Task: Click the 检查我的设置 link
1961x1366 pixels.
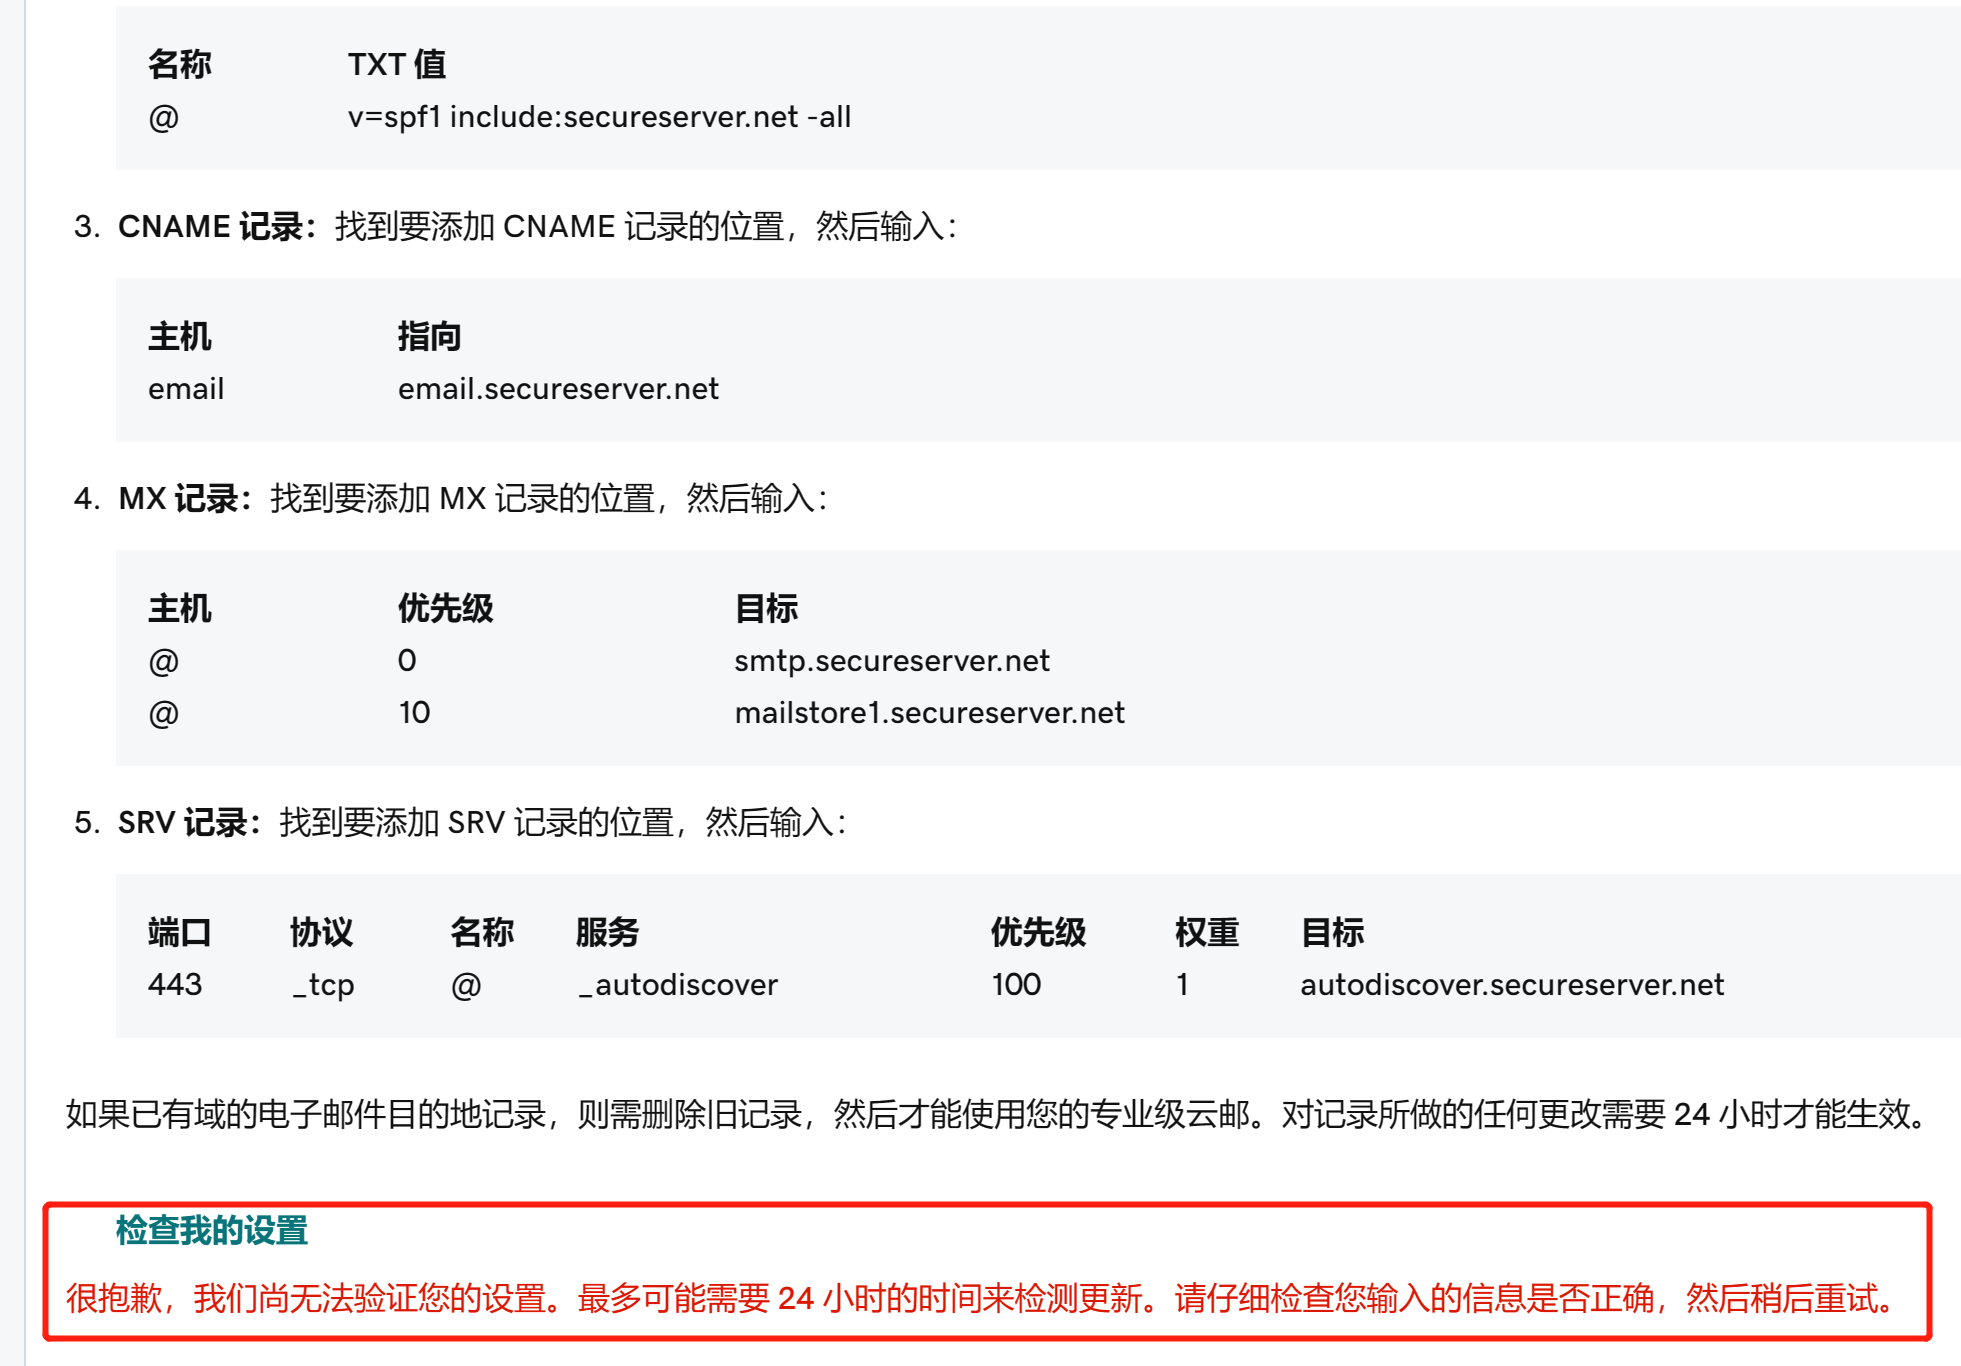Action: coord(211,1230)
